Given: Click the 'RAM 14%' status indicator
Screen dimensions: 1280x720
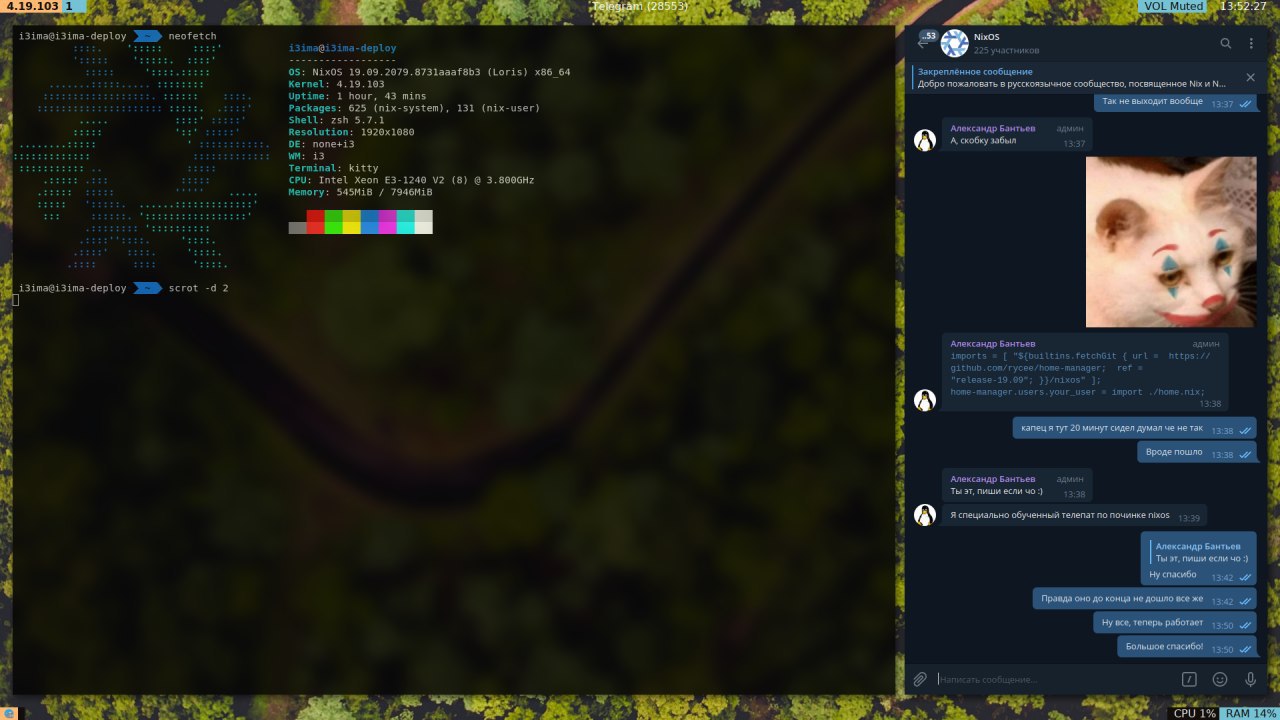Looking at the screenshot, I should [x=1250, y=713].
